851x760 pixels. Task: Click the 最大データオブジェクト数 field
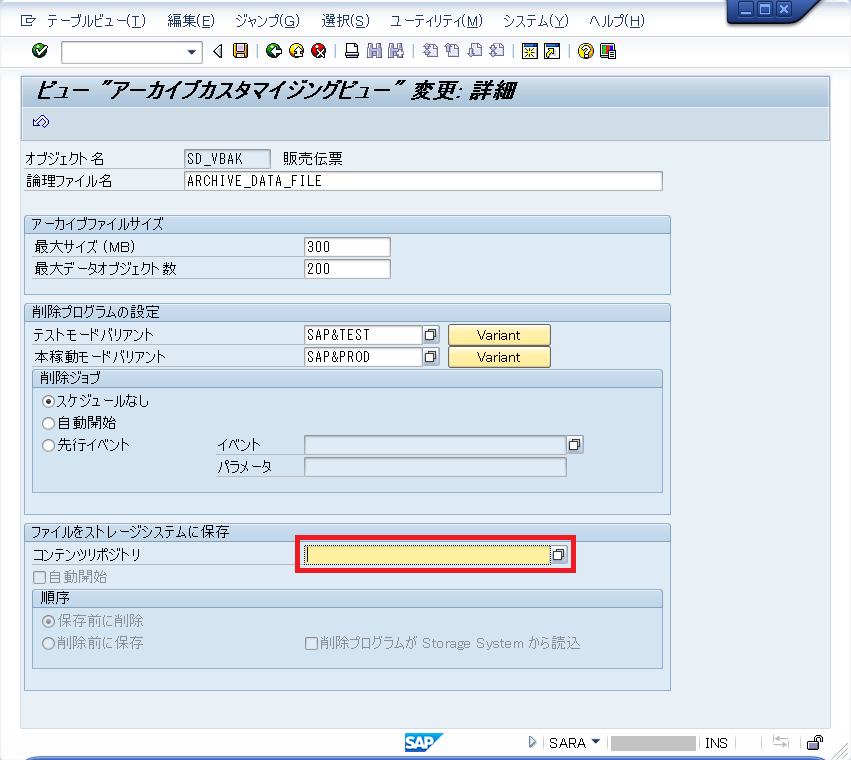(347, 269)
